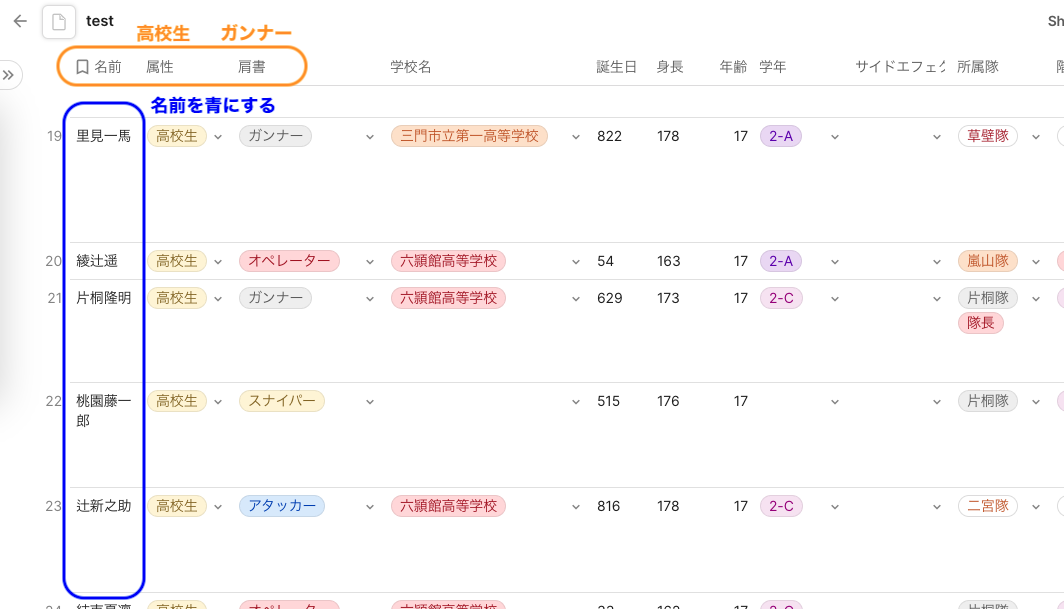Expand 所属隊 dropdown in 辻新之助 row
The width and height of the screenshot is (1064, 609).
pos(1036,506)
